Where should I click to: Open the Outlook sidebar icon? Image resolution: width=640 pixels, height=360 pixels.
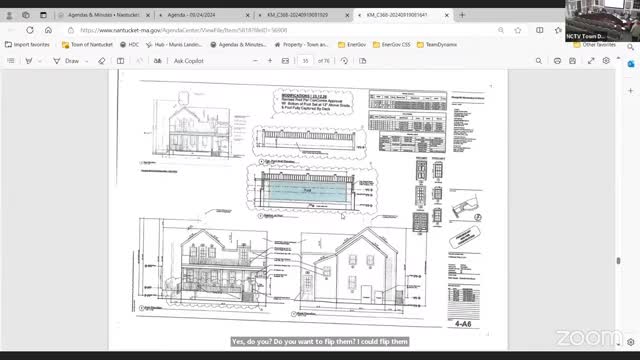point(631,64)
